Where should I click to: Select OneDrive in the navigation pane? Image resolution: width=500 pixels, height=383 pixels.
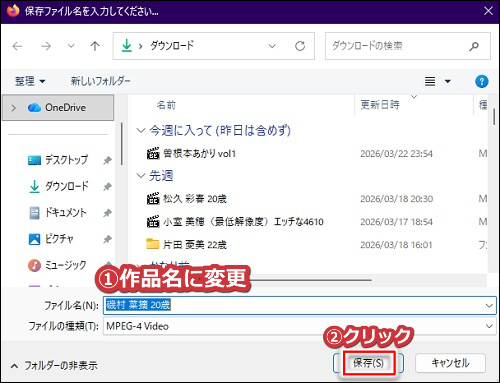(x=58, y=108)
